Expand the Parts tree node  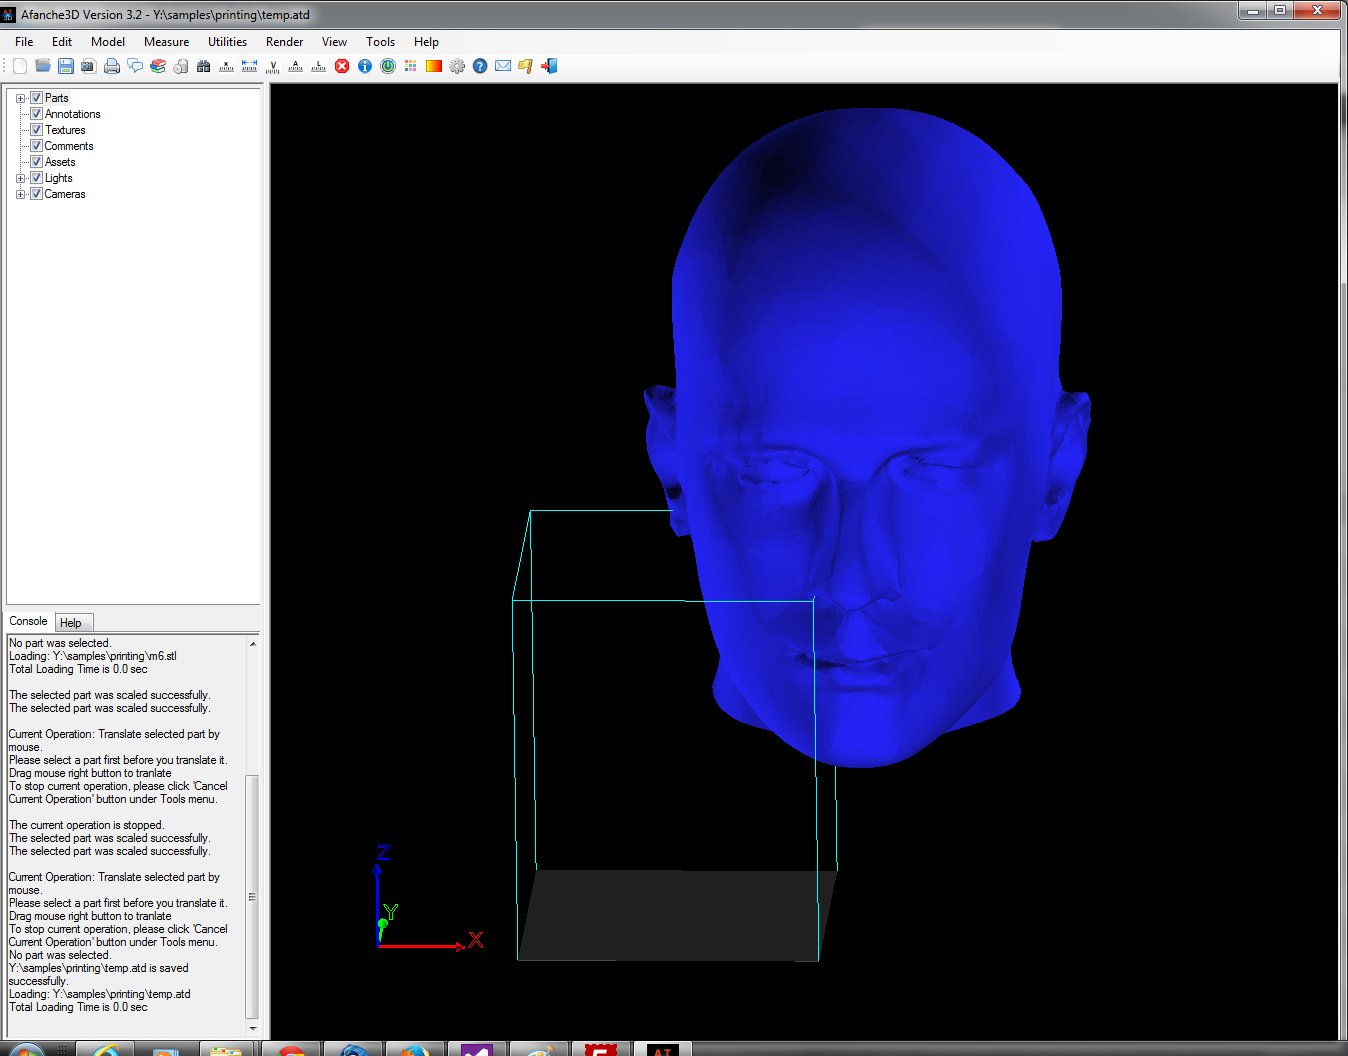(x=20, y=98)
